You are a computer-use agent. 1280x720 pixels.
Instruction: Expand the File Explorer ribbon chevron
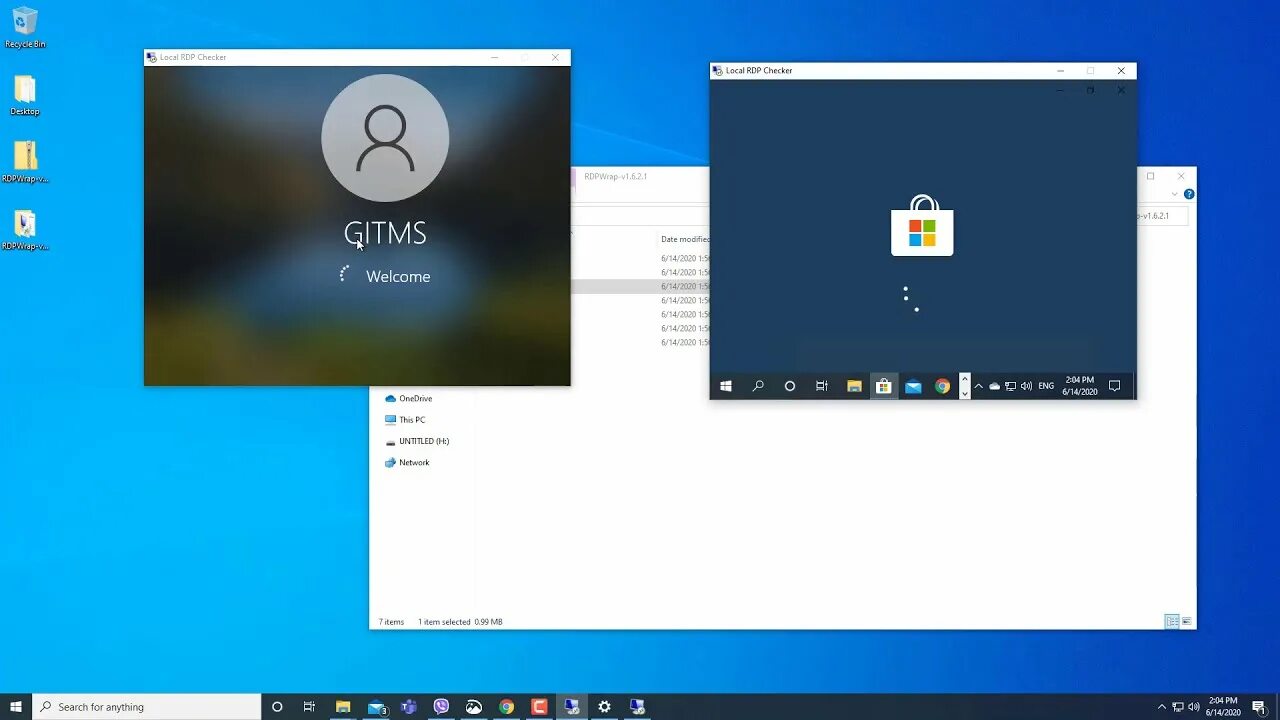pyautogui.click(x=1174, y=194)
